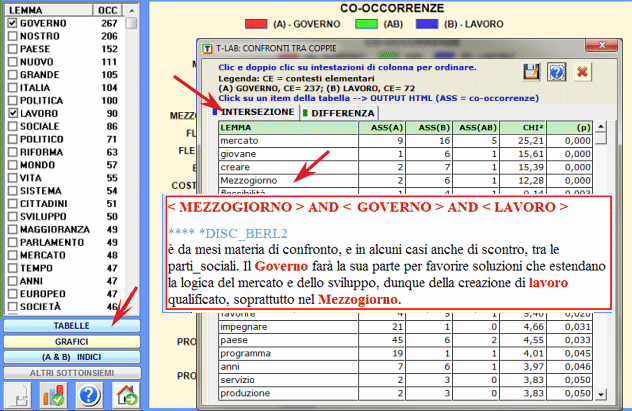Sort table by ASS(AB) column header
Image resolution: width=632 pixels, height=411 pixels.
(476, 128)
